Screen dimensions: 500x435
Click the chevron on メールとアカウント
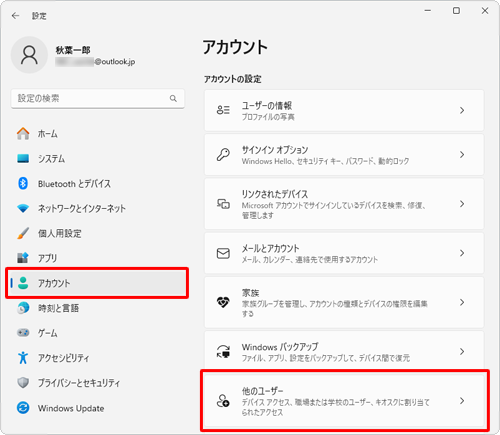point(462,253)
